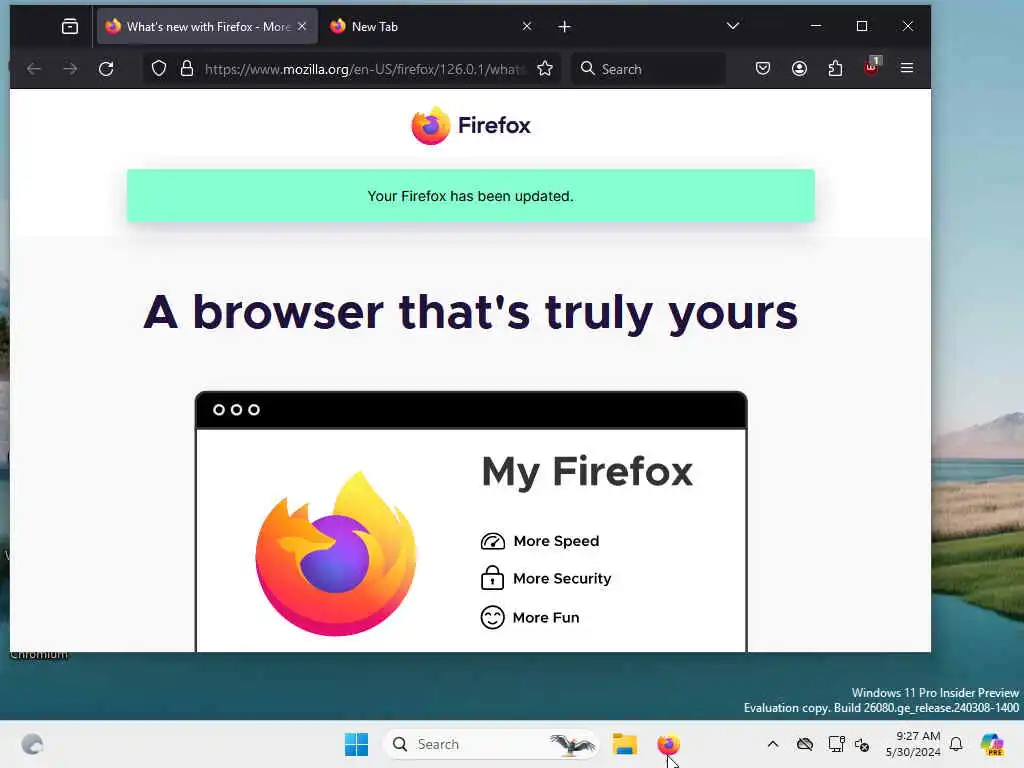Open the Firefox hamburger application menu
The image size is (1024, 768).
[x=907, y=68]
